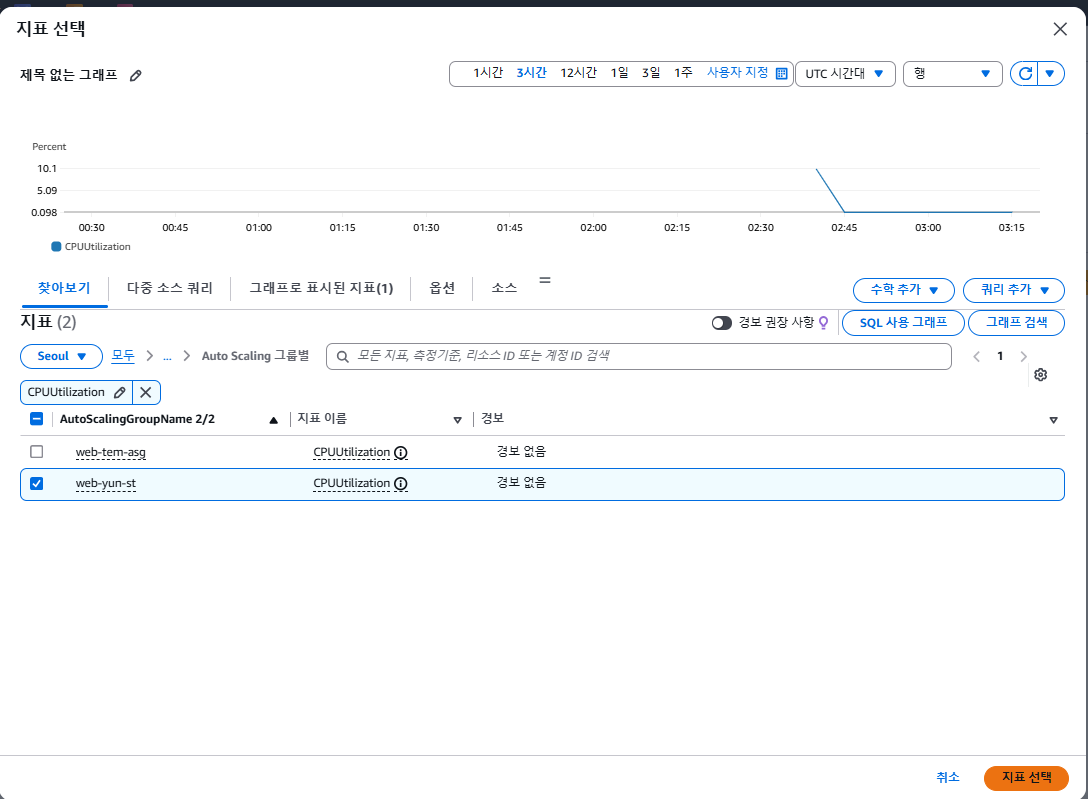Click 경보 없음 in the web-yun-st row
1088x799 pixels.
[x=521, y=483]
